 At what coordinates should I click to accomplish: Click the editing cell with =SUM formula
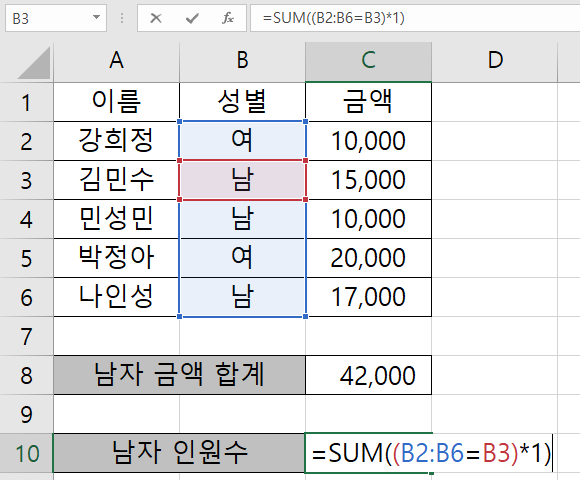[429, 453]
